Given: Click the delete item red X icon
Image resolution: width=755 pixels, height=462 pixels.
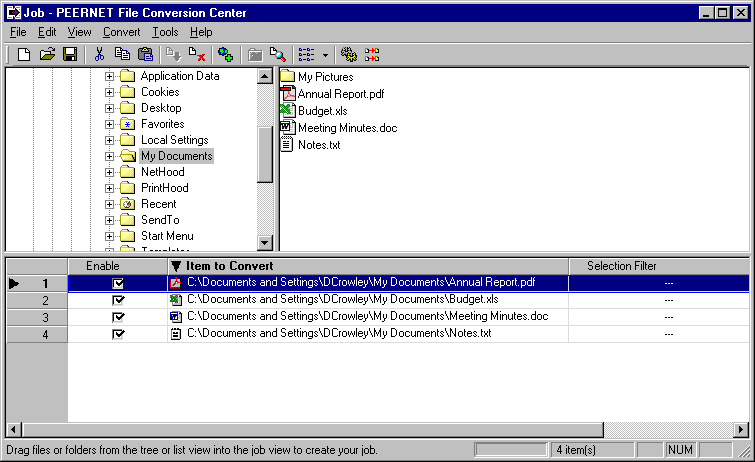Looking at the screenshot, I should pyautogui.click(x=197, y=54).
